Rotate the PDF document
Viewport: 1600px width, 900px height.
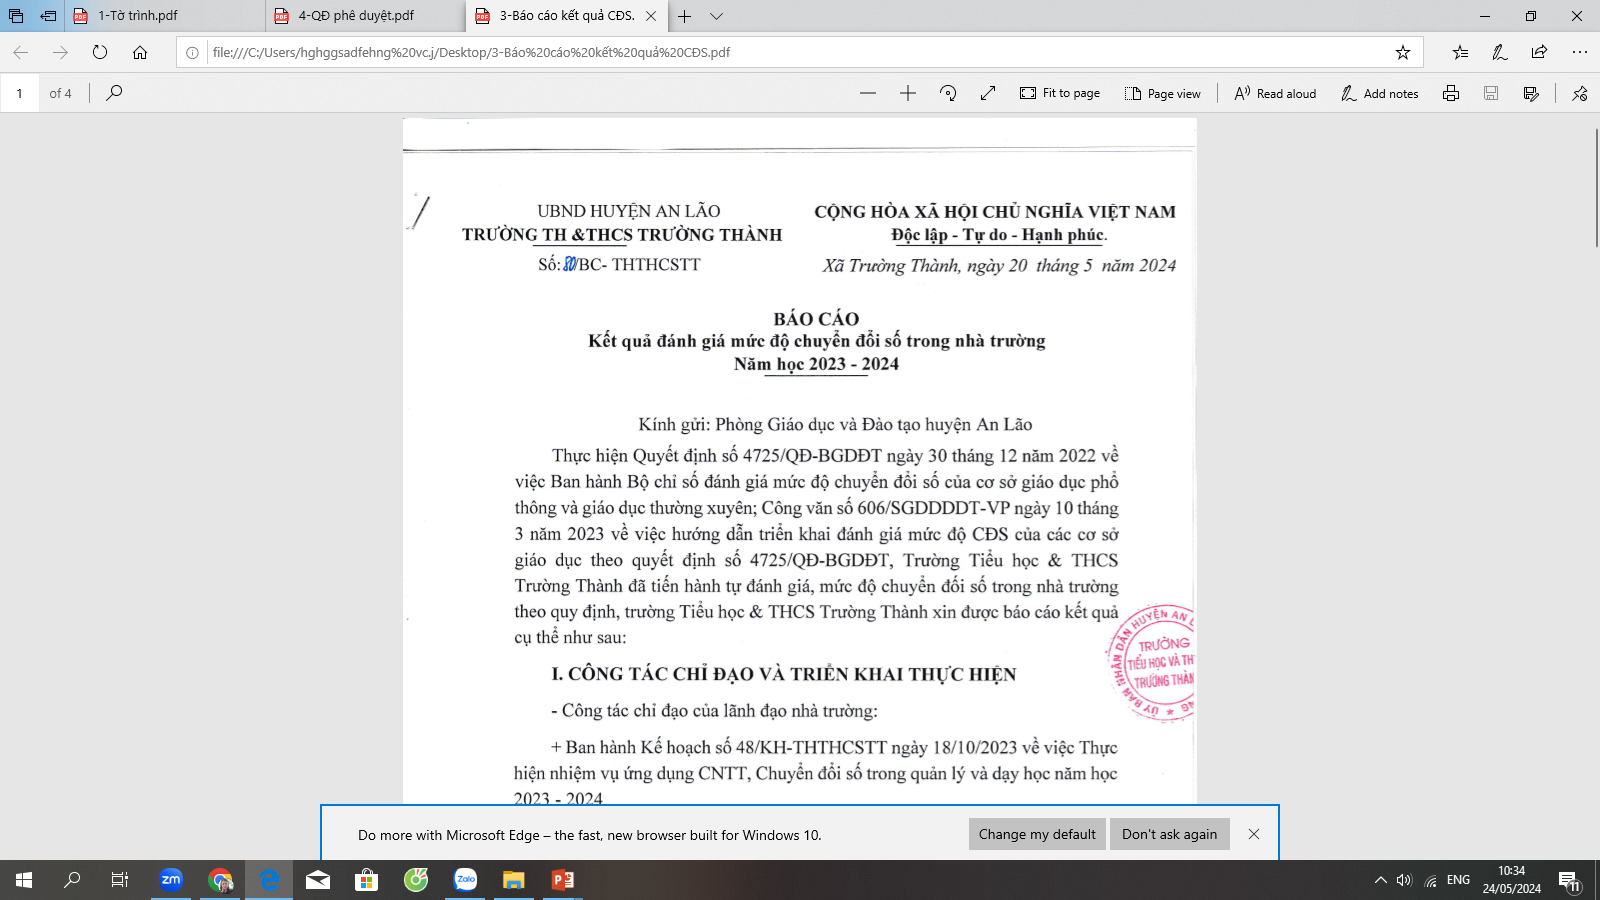click(x=948, y=93)
